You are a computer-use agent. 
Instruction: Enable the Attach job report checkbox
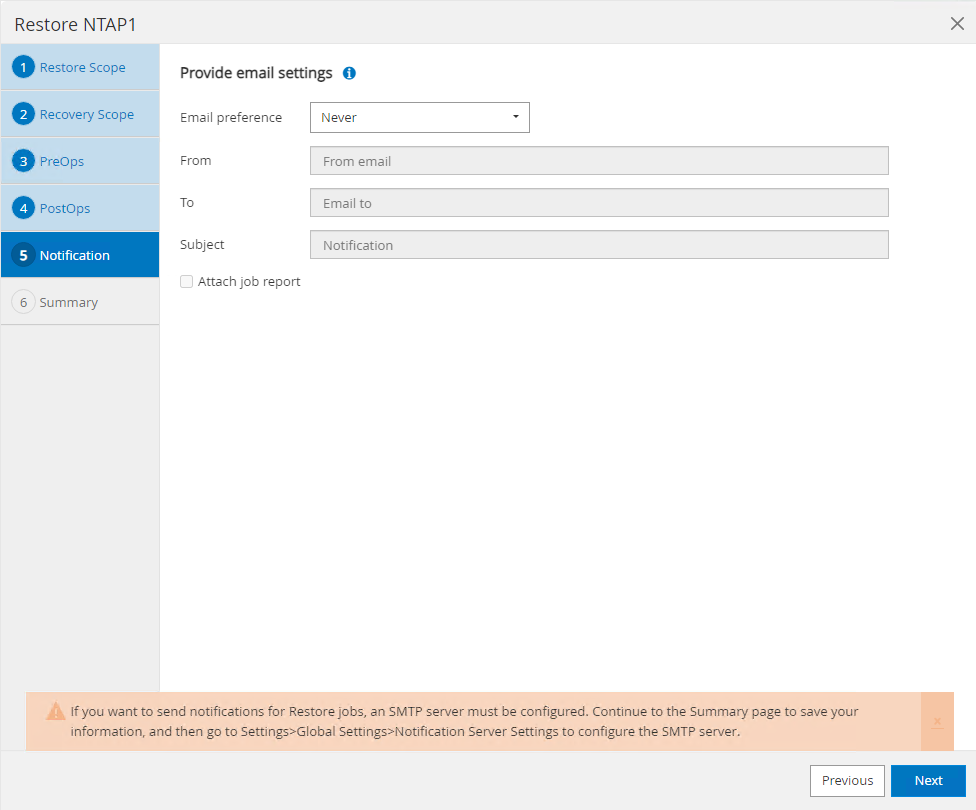(186, 281)
